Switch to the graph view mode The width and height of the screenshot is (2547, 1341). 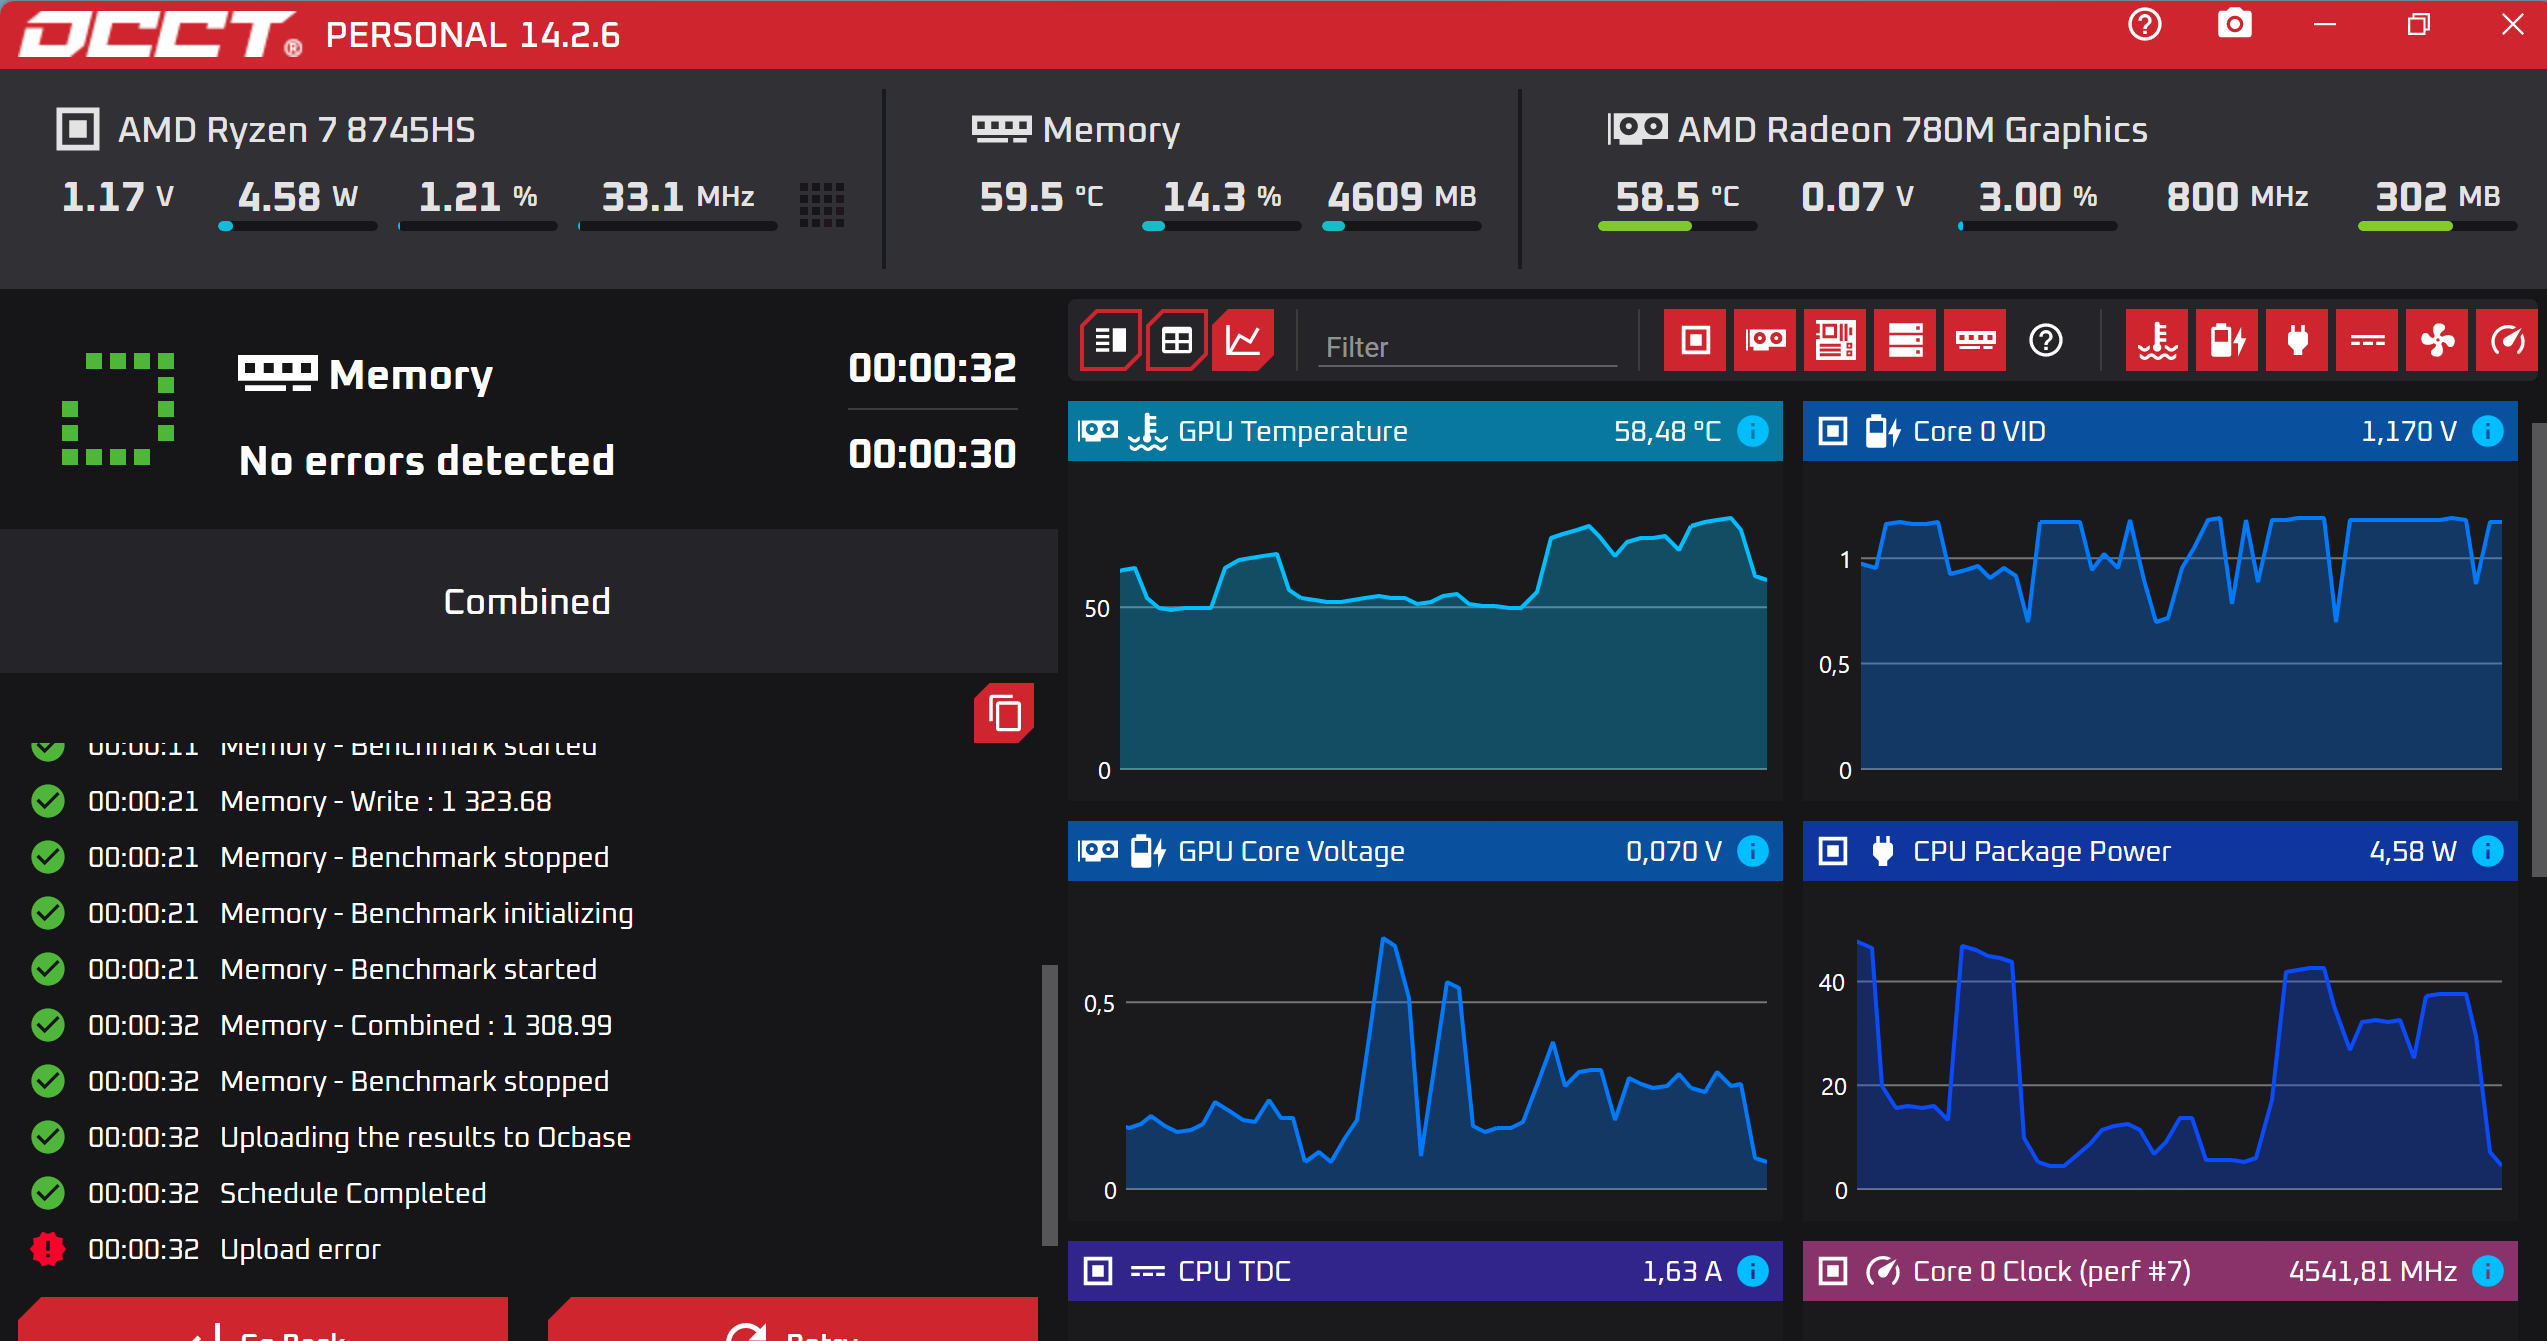coord(1242,341)
